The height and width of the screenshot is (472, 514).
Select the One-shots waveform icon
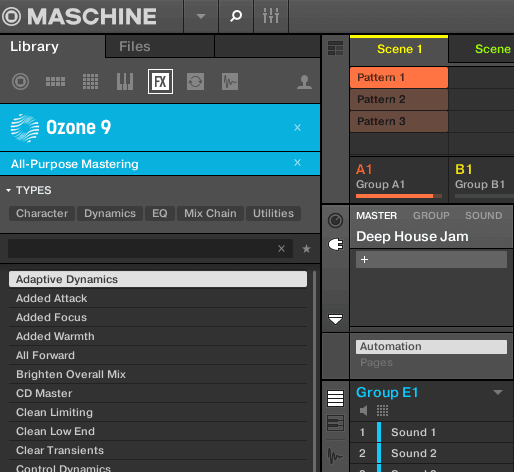pos(230,81)
